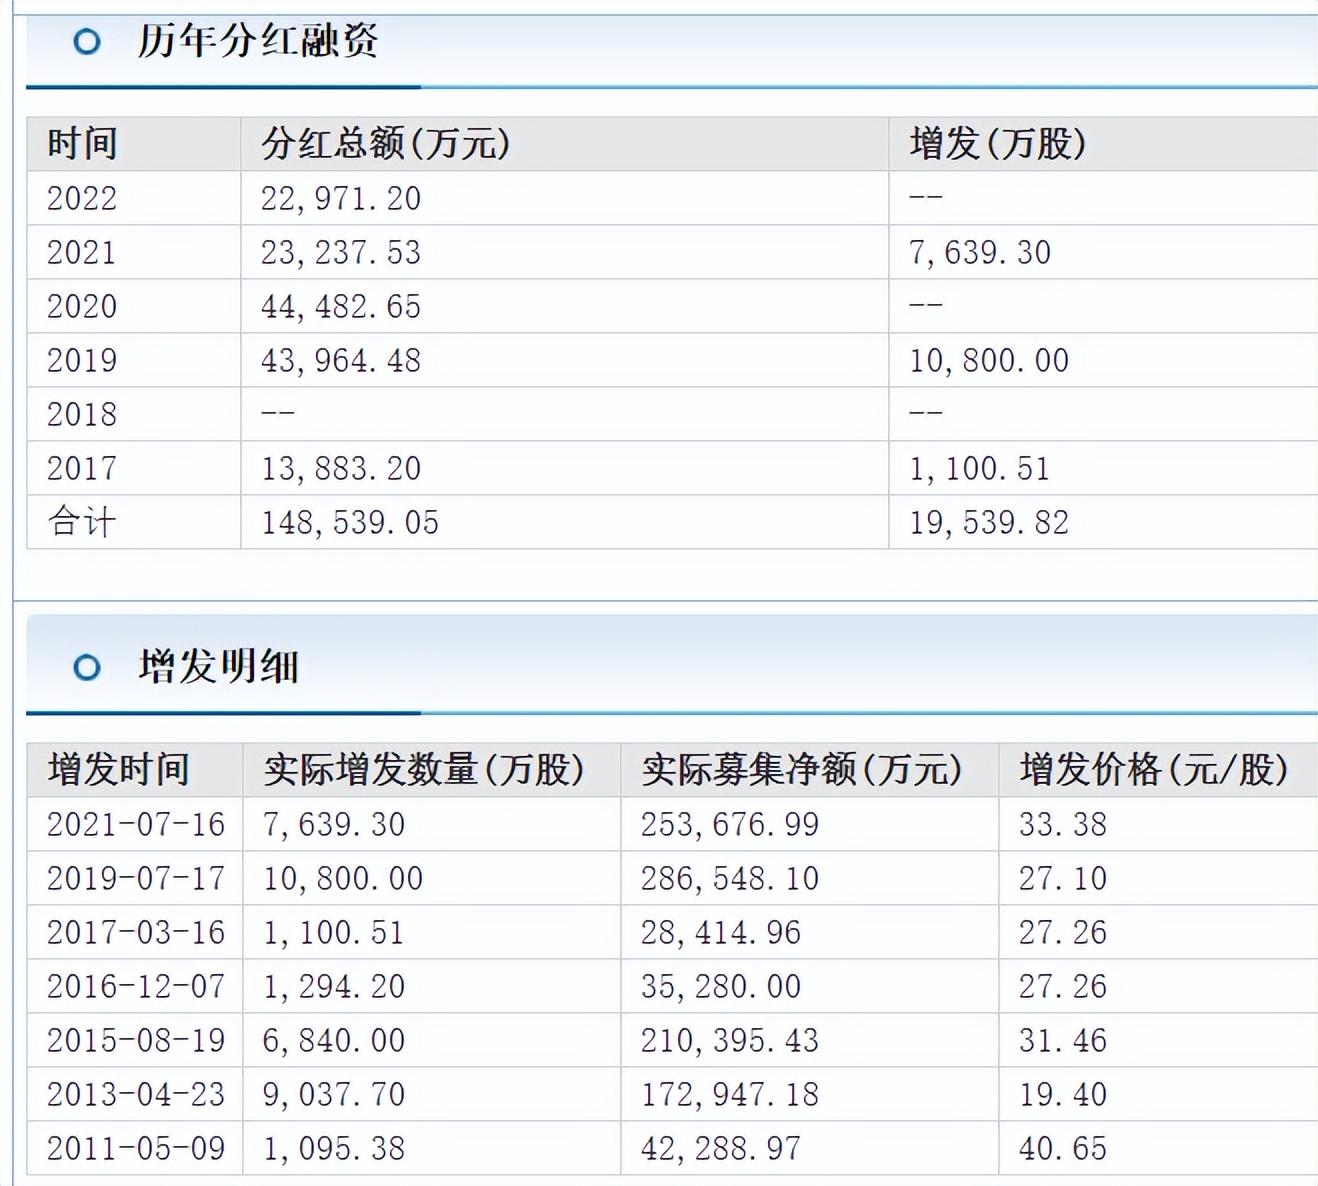Select the 2022 year cell
This screenshot has height=1186, width=1318.
click(82, 198)
